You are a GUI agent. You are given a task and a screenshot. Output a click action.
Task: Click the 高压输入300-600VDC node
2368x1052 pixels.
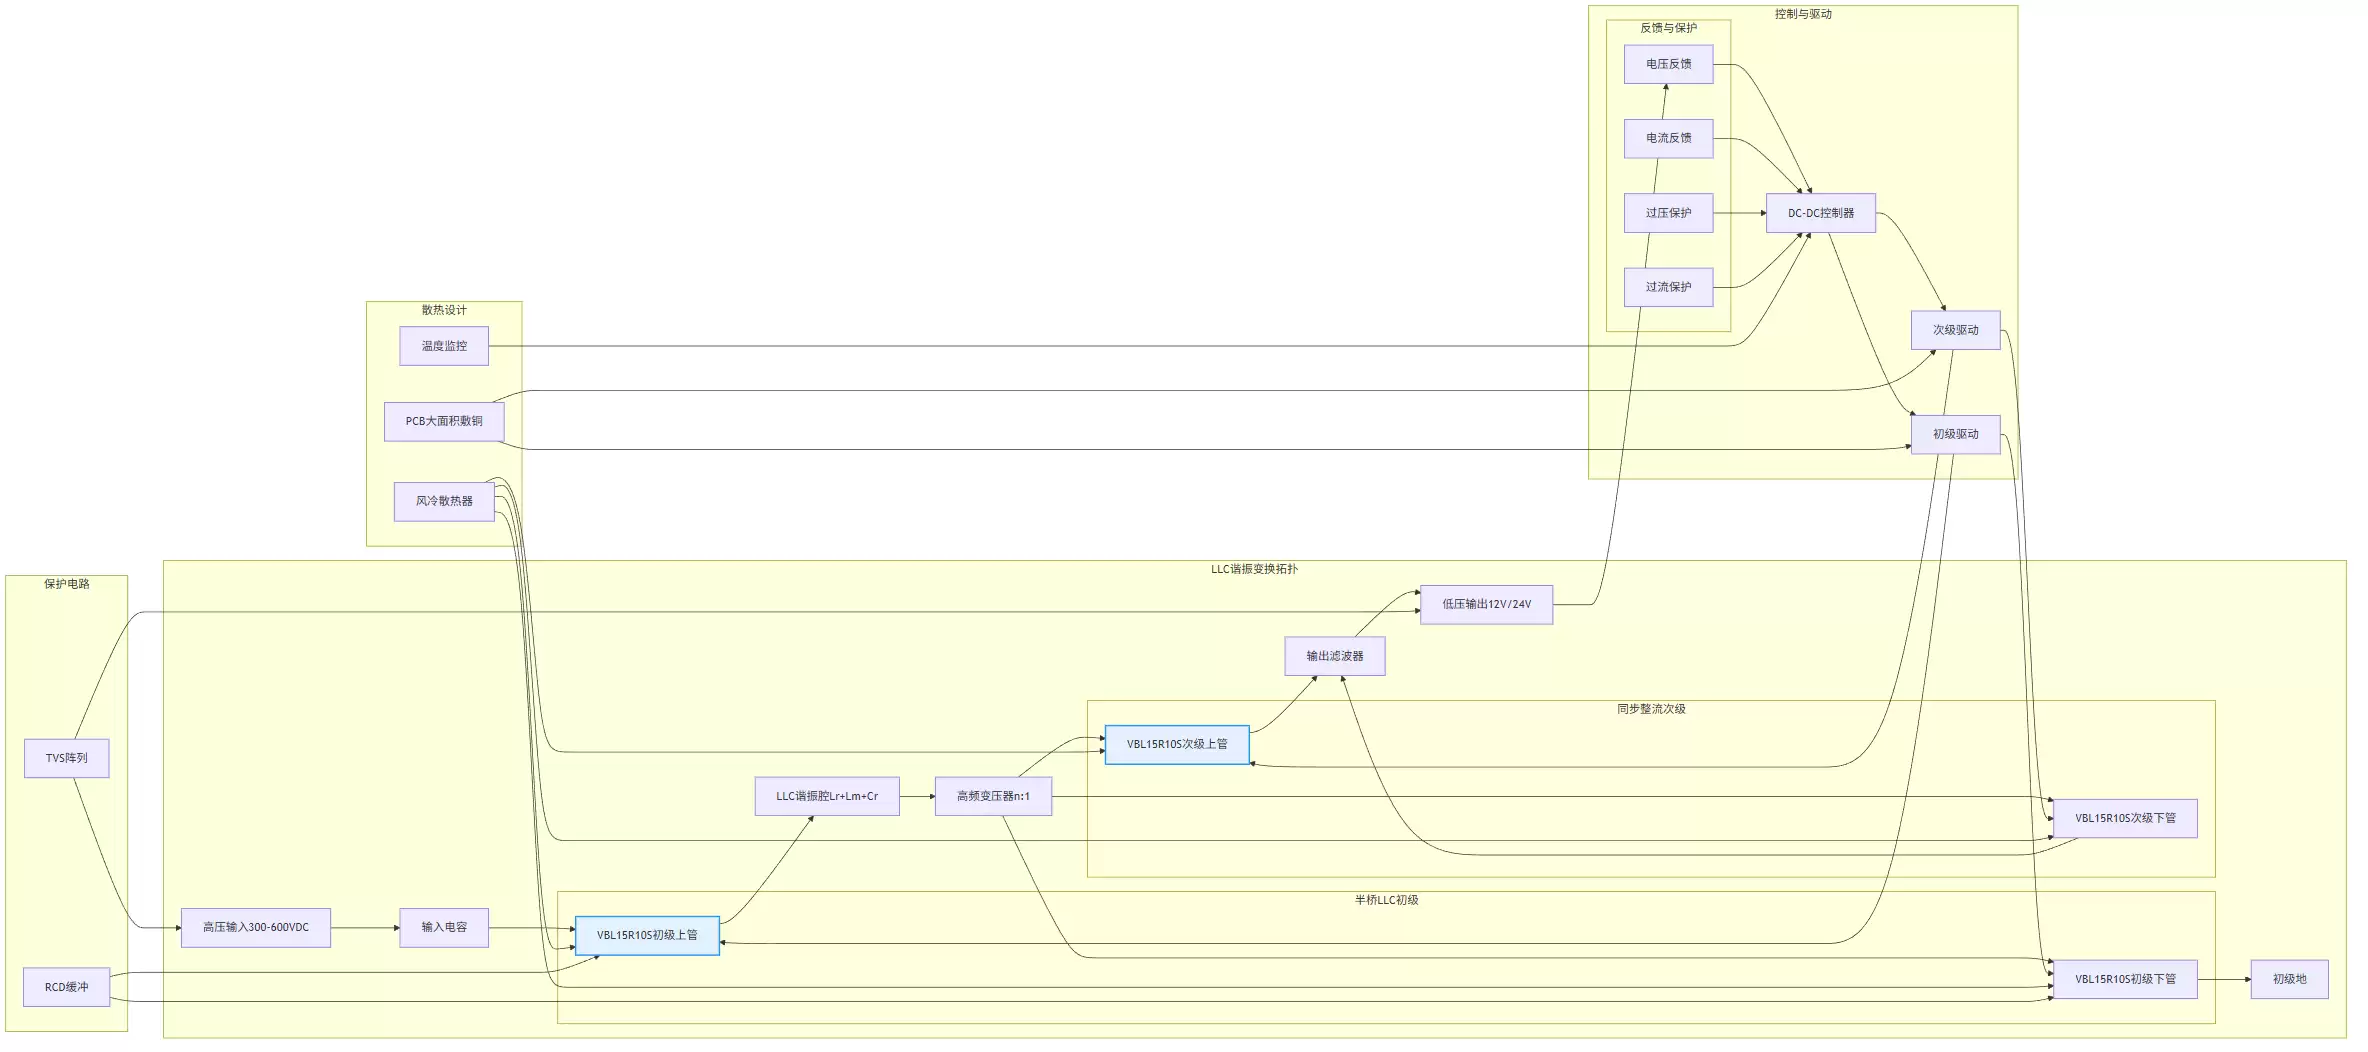pyautogui.click(x=256, y=927)
